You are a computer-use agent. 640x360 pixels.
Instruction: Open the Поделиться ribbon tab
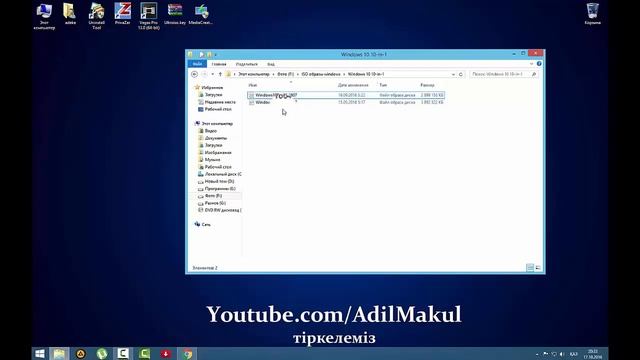pos(247,64)
